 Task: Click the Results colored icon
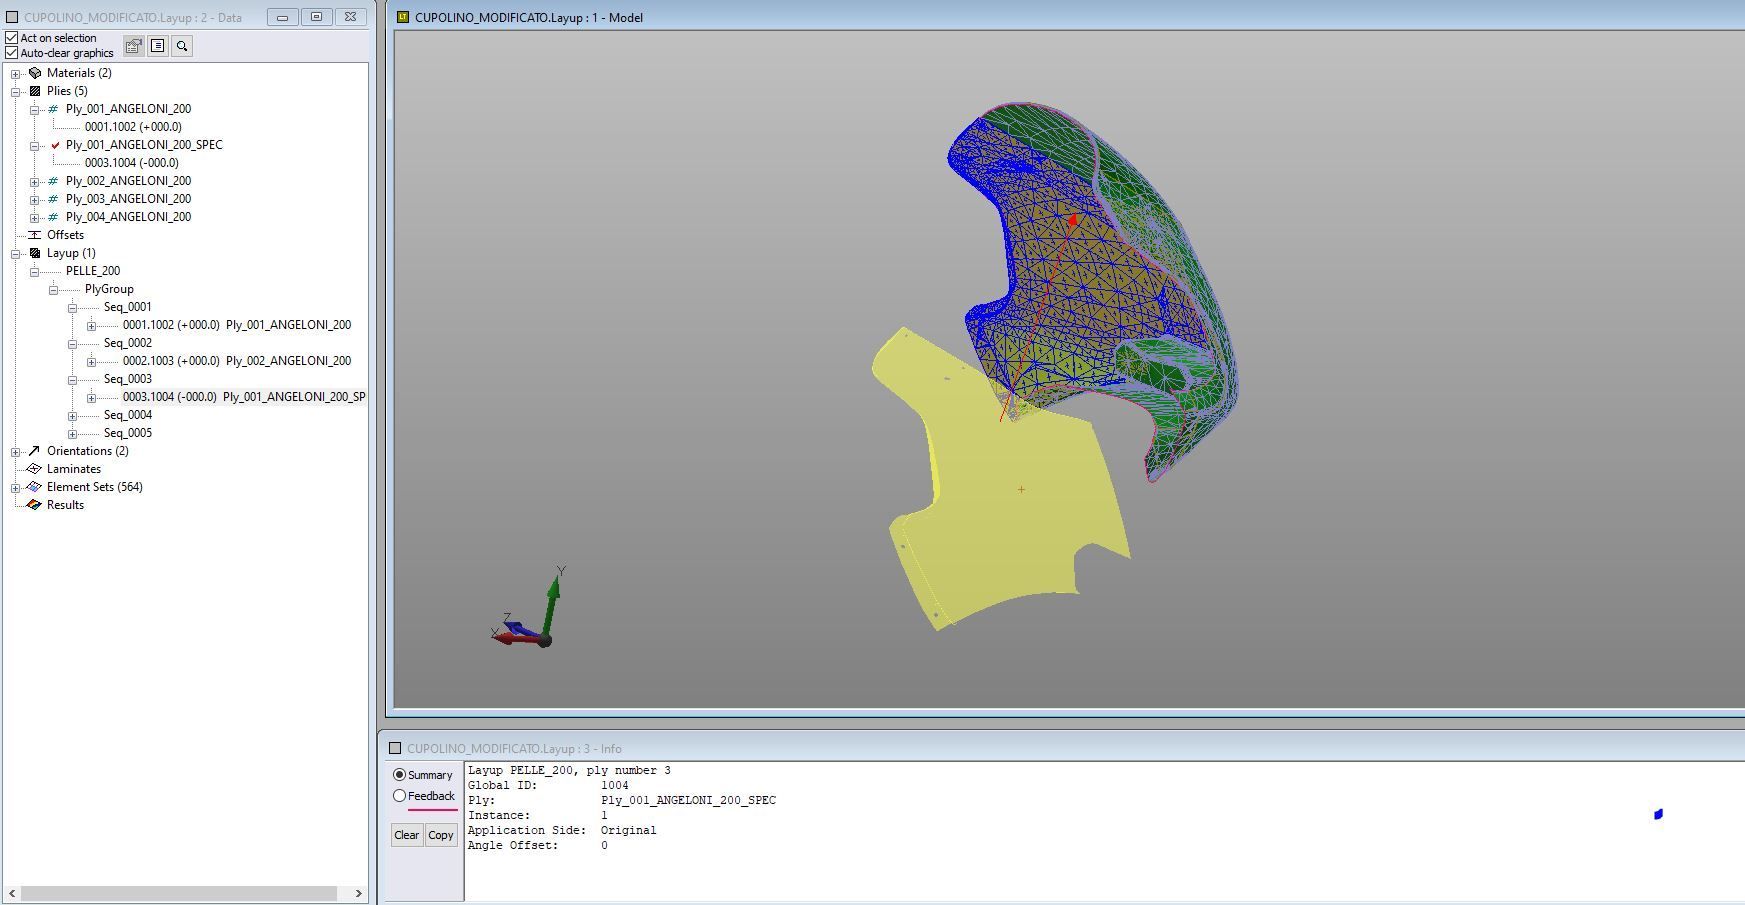coord(35,505)
